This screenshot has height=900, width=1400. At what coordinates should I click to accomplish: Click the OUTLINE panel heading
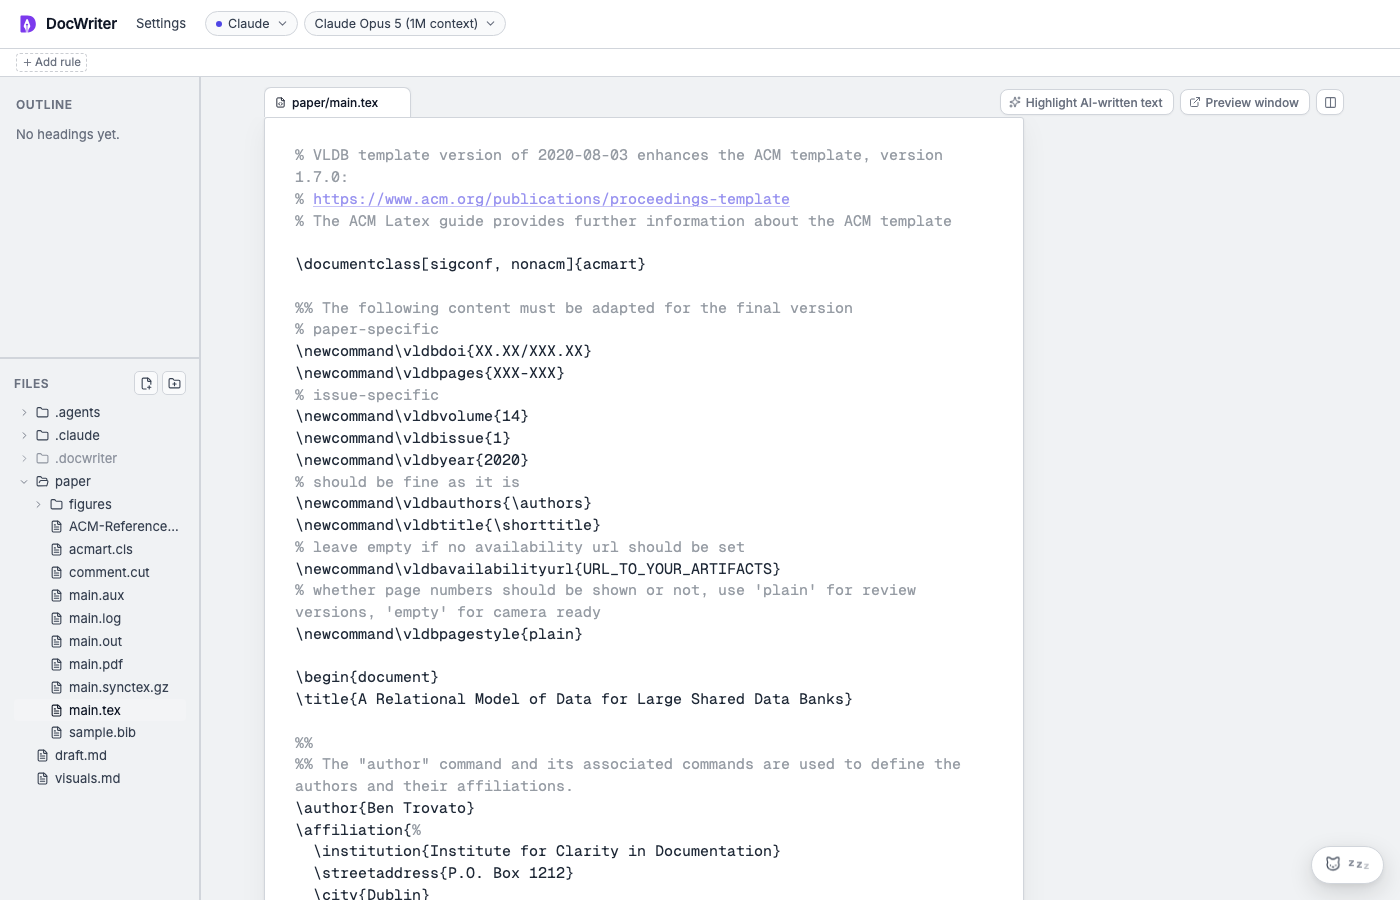(x=44, y=105)
